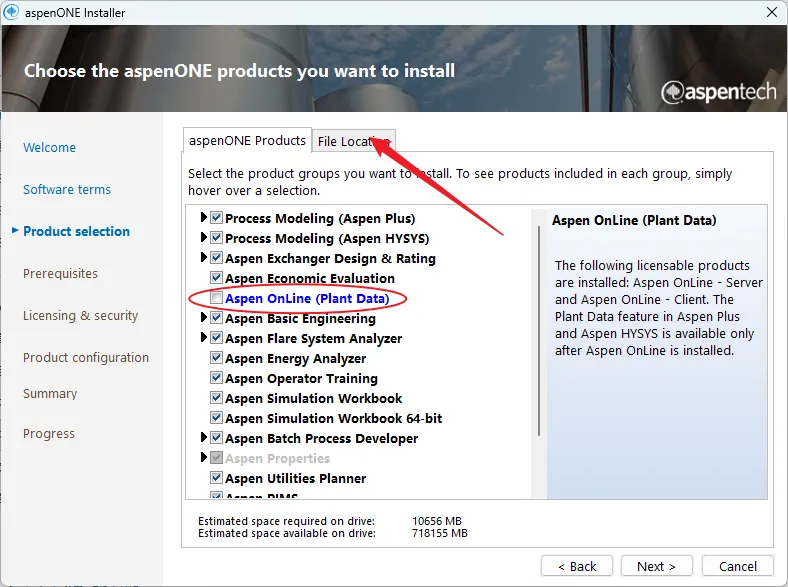Uncheck Aspen Exchanger Design & Rating checkbox
The height and width of the screenshot is (587, 788).
pyautogui.click(x=217, y=258)
